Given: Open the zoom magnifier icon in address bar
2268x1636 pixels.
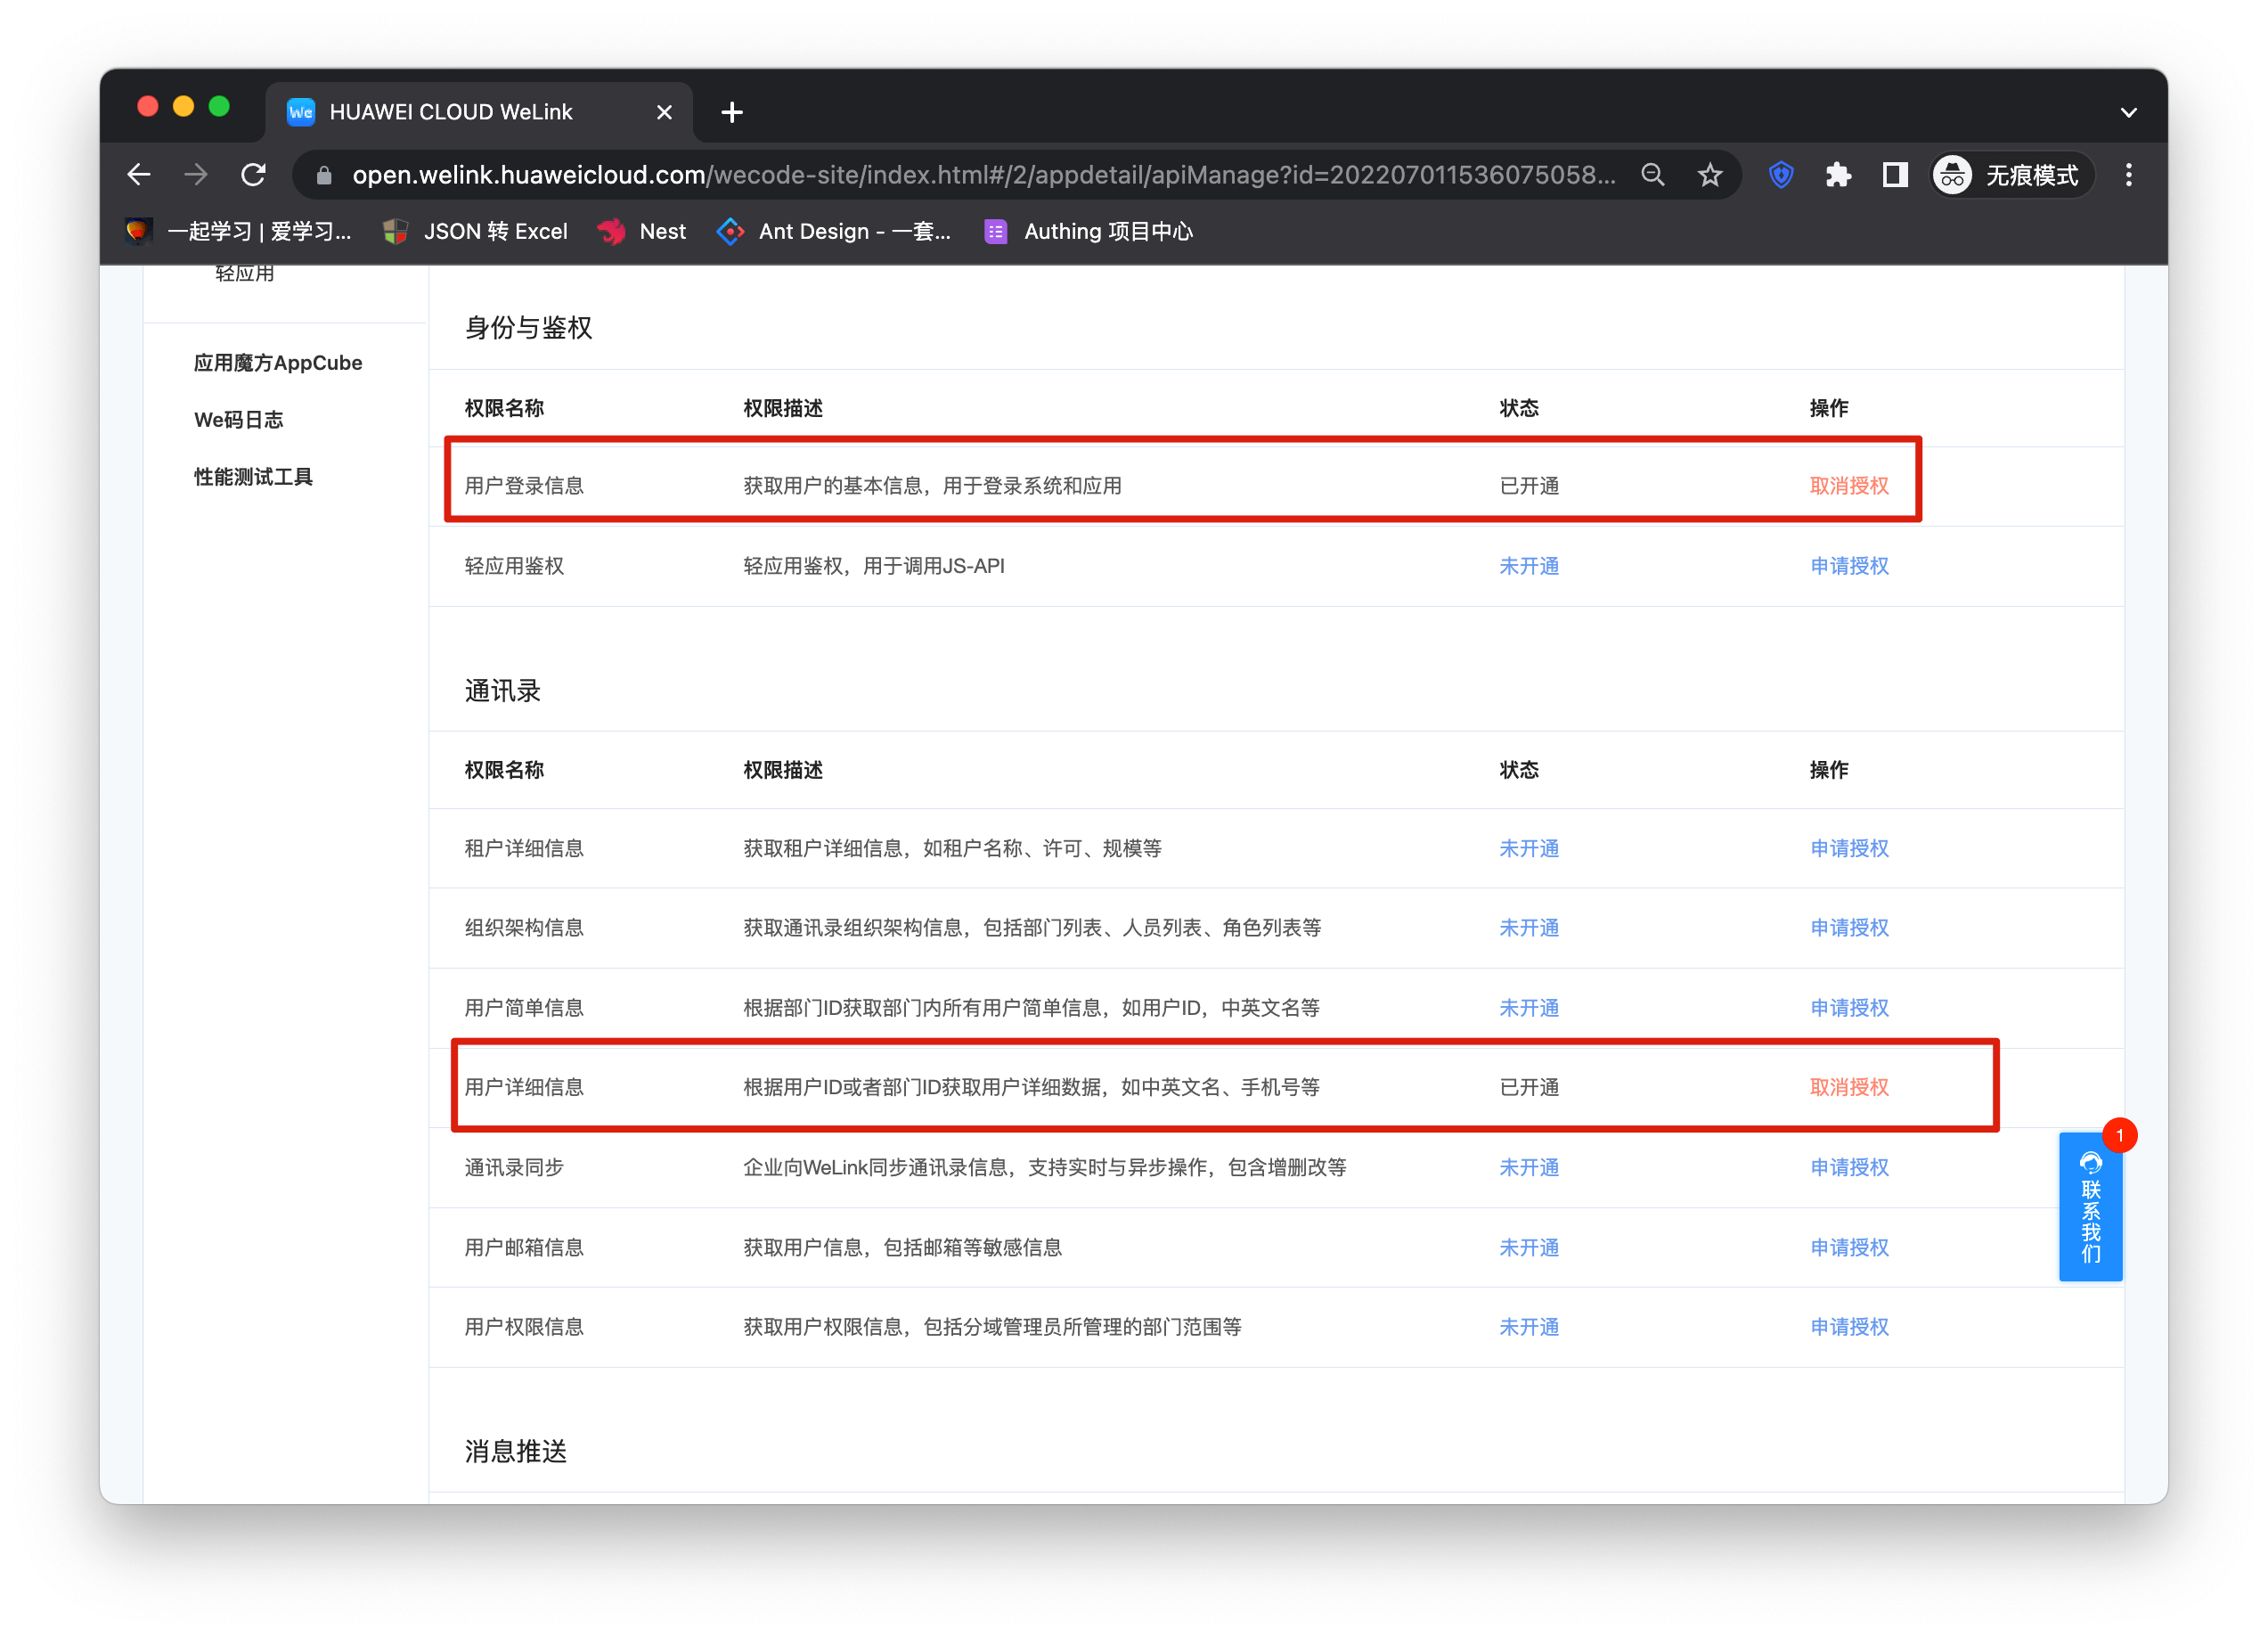Looking at the screenshot, I should tap(1652, 175).
